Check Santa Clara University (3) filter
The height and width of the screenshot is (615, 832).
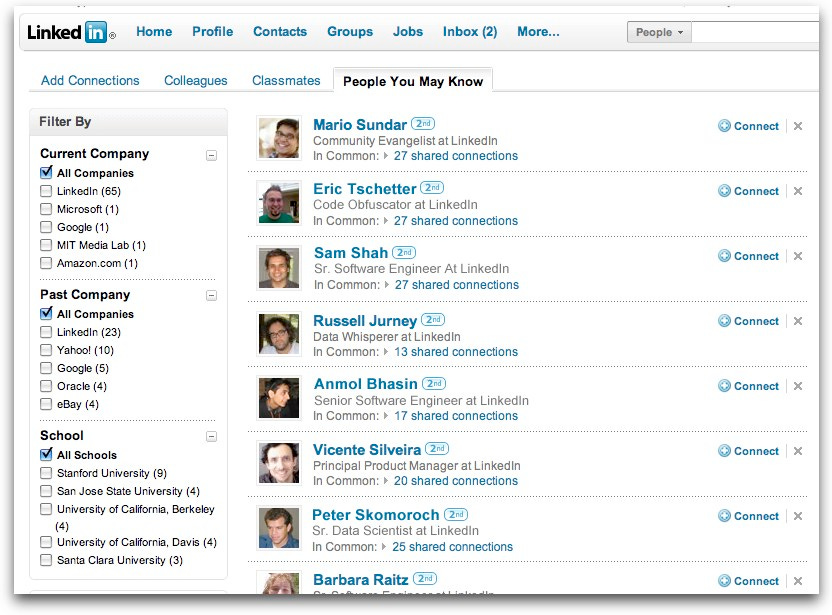tap(46, 560)
